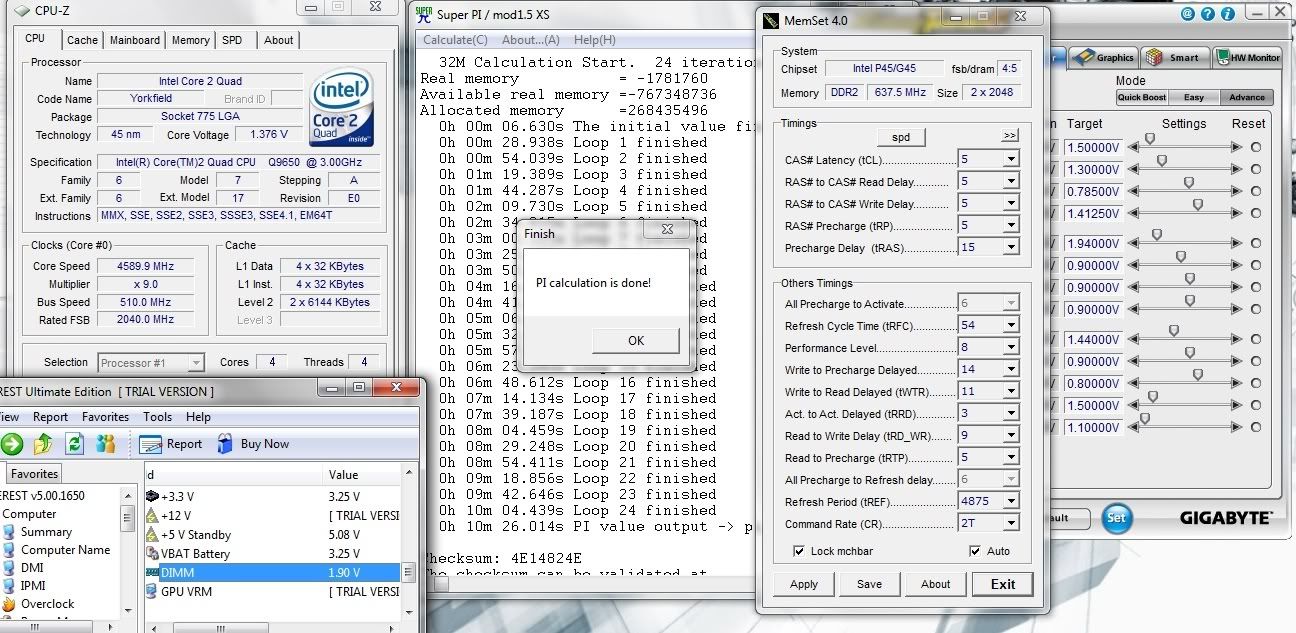Open the RAS# to CAS# Write Delay dropdown
The width and height of the screenshot is (1296, 633).
click(x=1011, y=203)
